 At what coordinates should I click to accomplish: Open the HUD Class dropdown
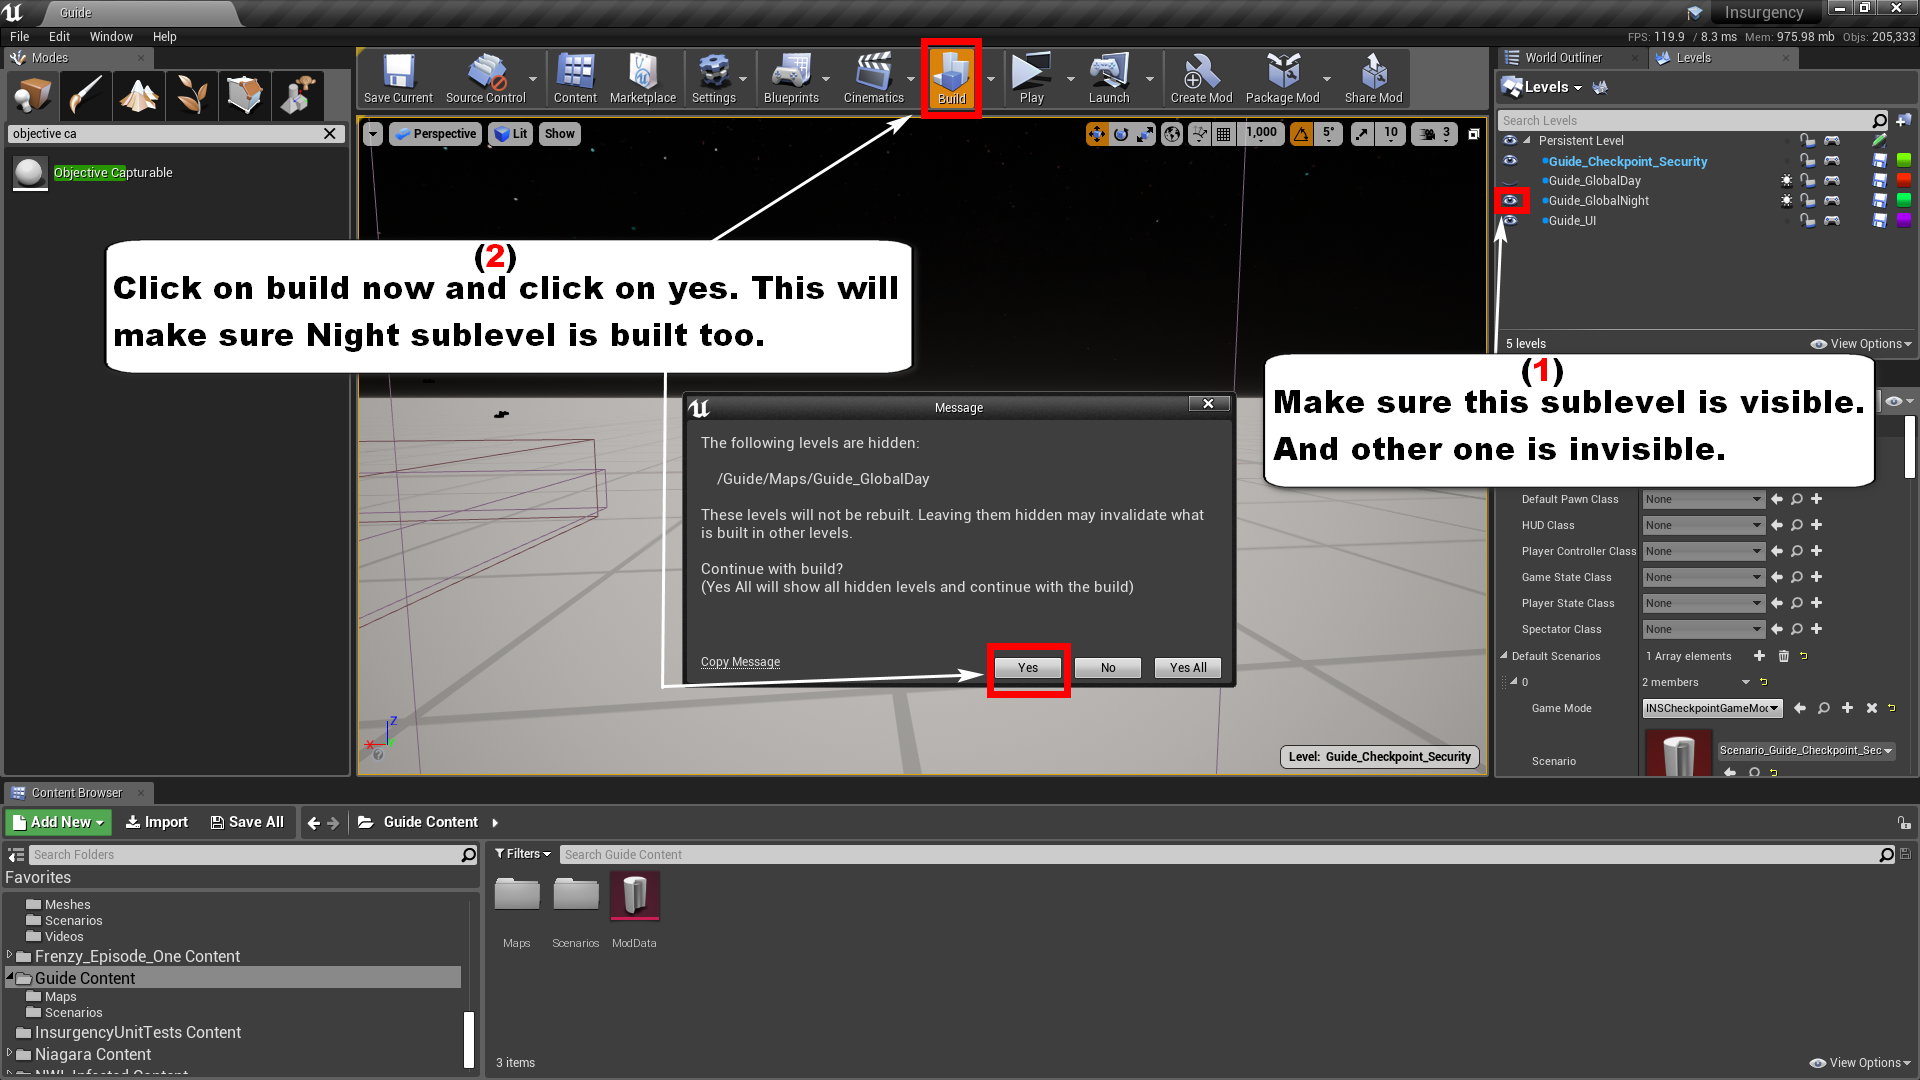tap(1704, 525)
